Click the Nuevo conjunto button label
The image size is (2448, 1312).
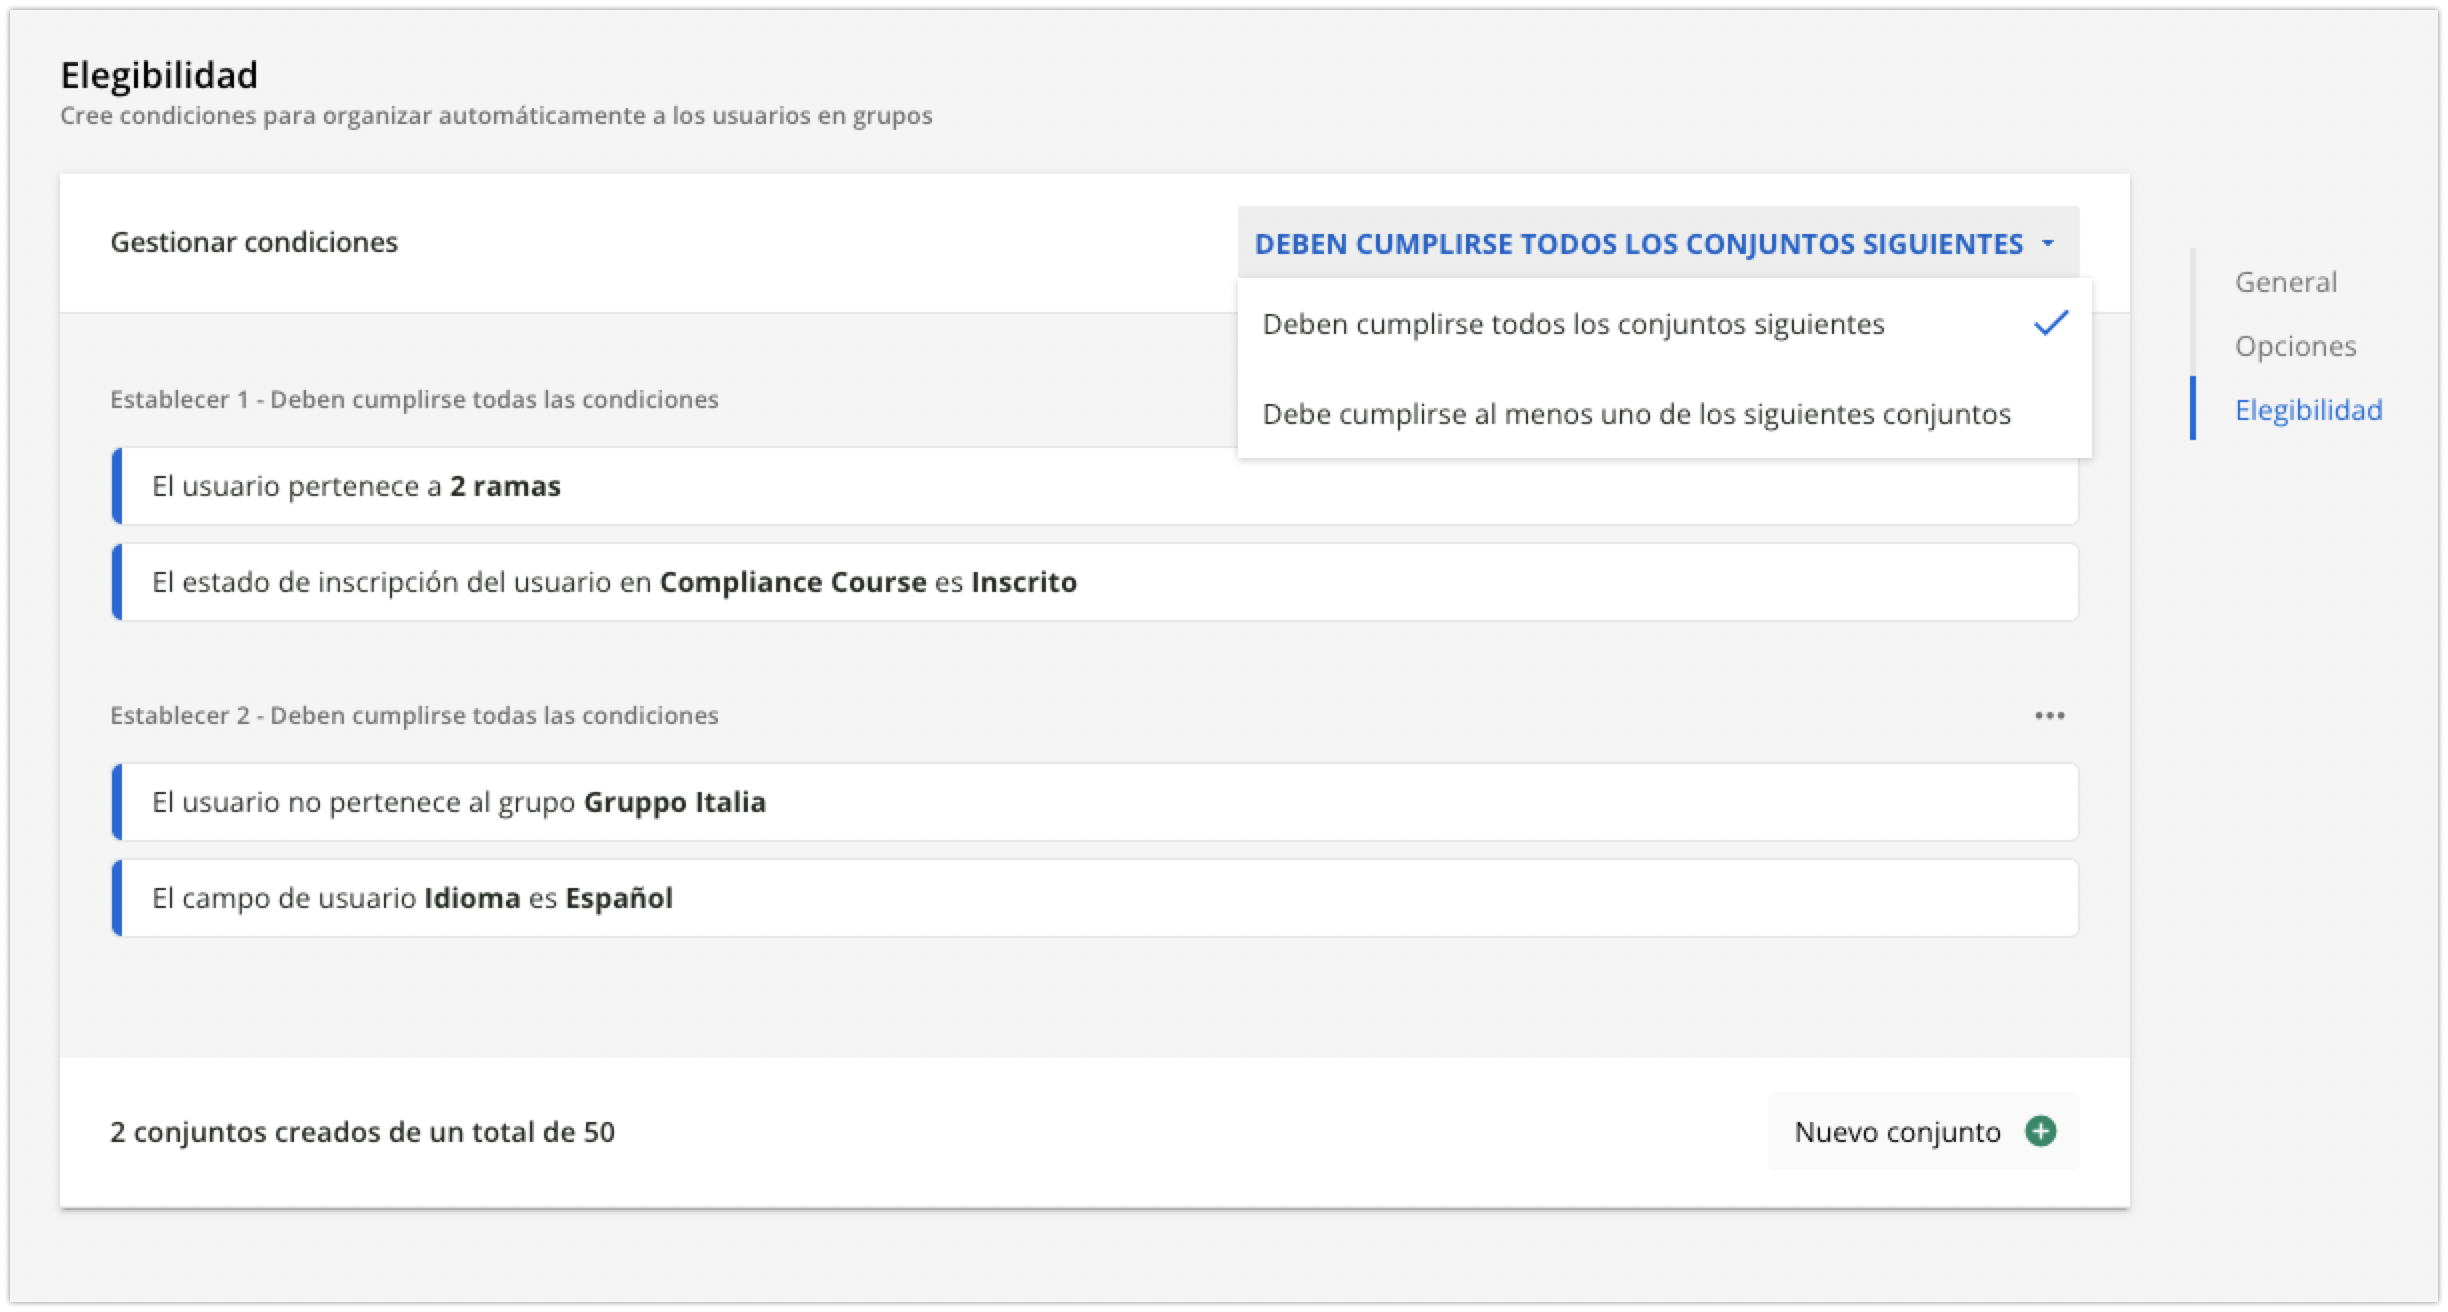tap(1897, 1132)
